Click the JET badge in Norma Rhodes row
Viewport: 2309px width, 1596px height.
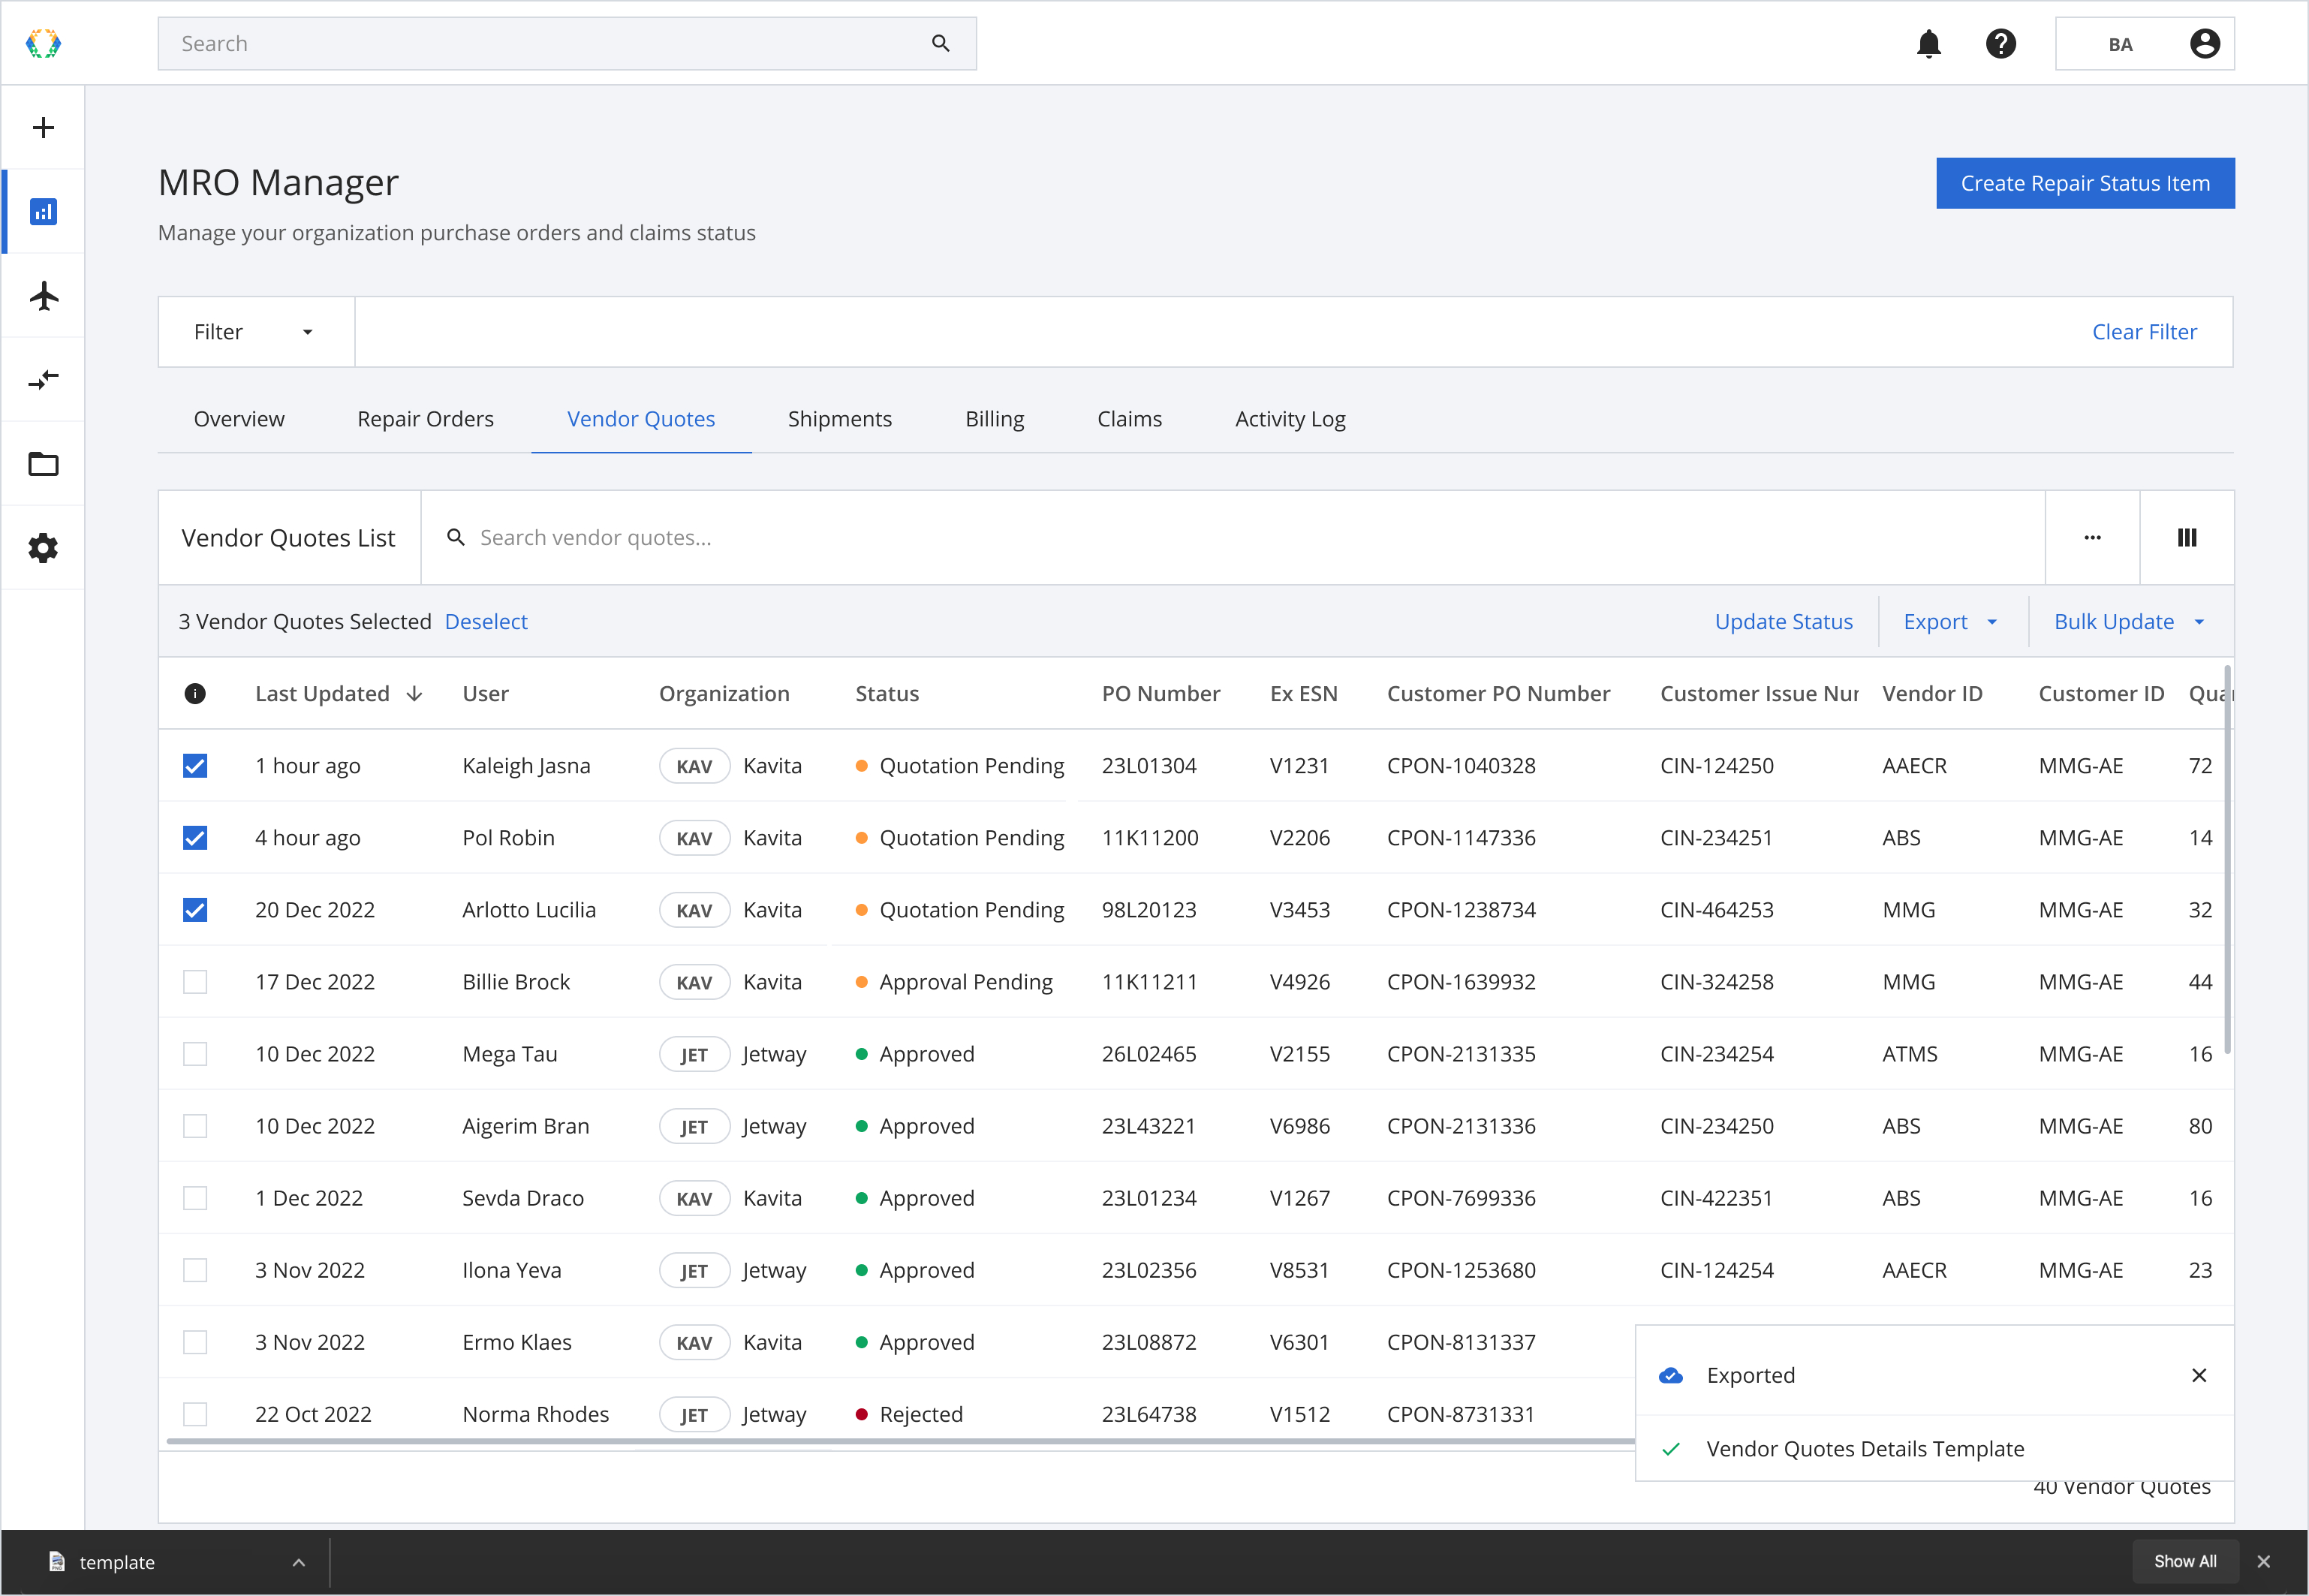pyautogui.click(x=694, y=1414)
